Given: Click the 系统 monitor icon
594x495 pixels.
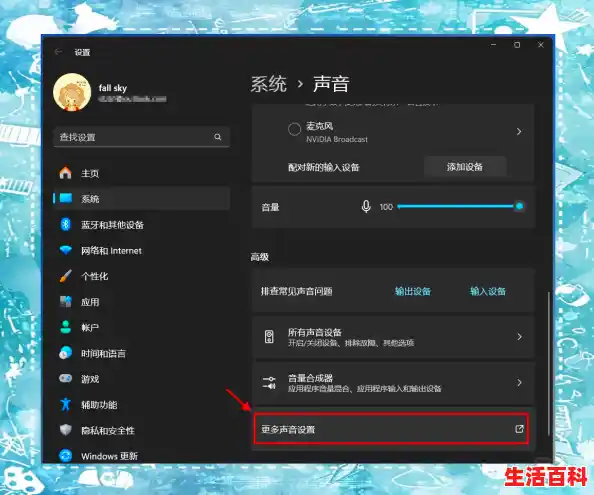Looking at the screenshot, I should pyautogui.click(x=66, y=198).
